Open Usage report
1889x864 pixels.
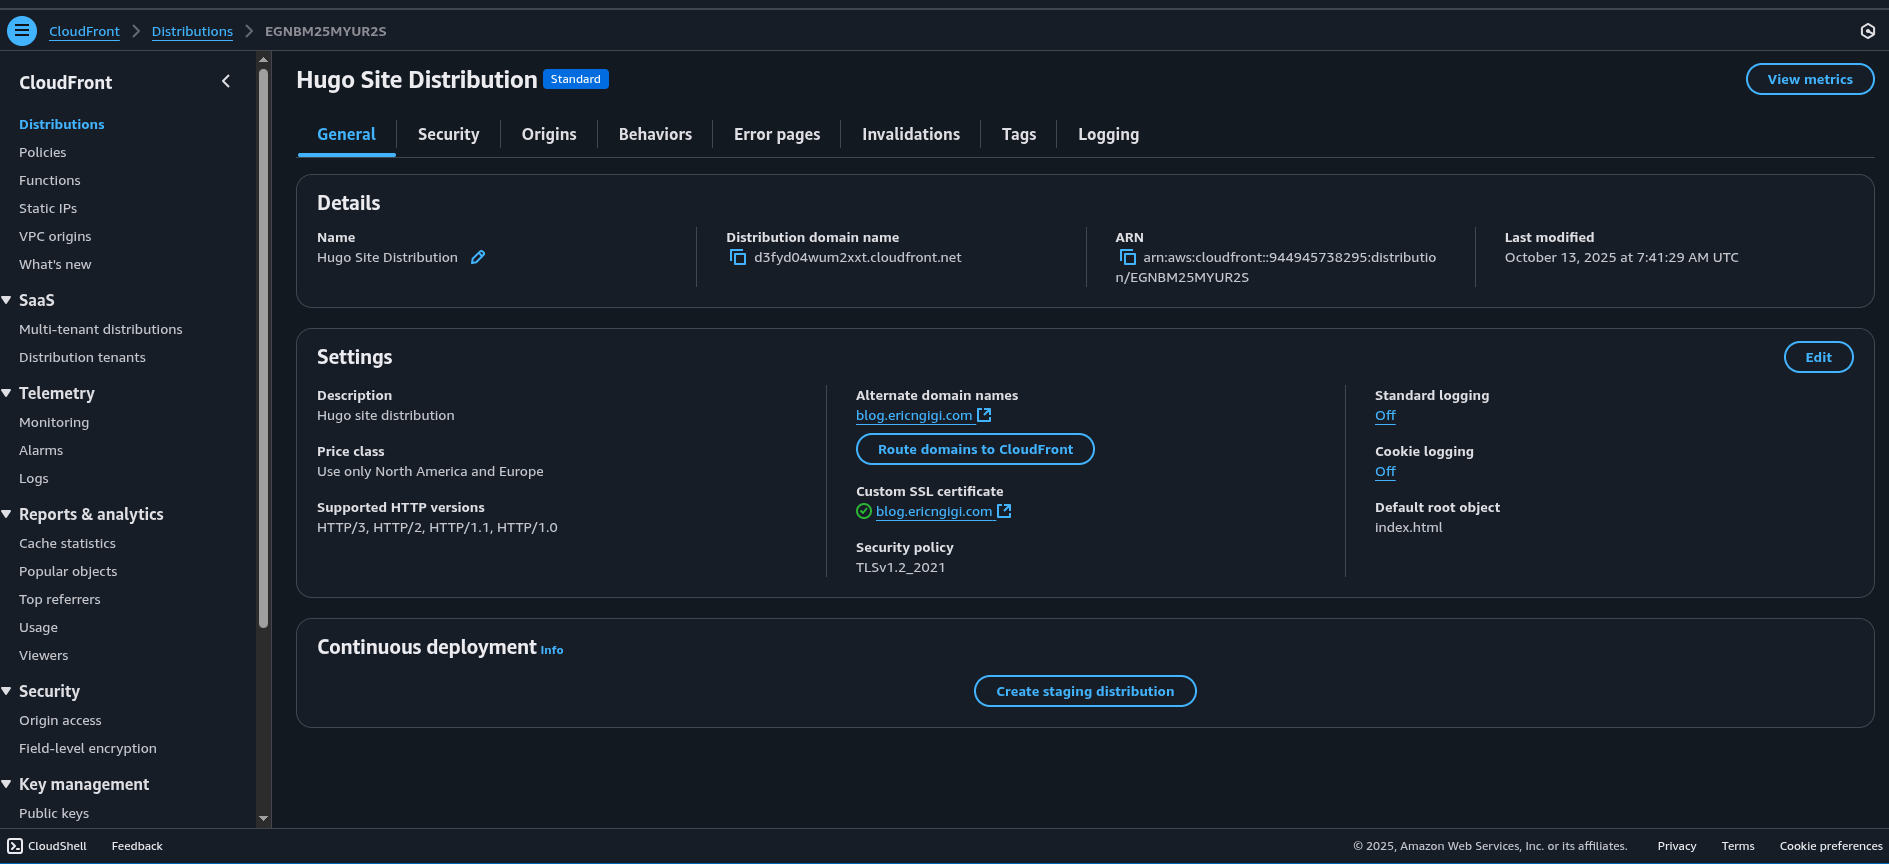(x=38, y=627)
